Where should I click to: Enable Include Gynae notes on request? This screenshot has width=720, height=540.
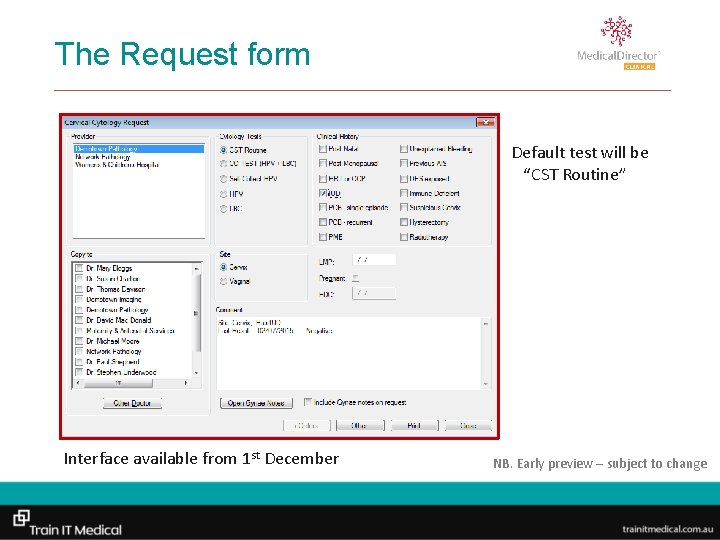click(x=308, y=402)
